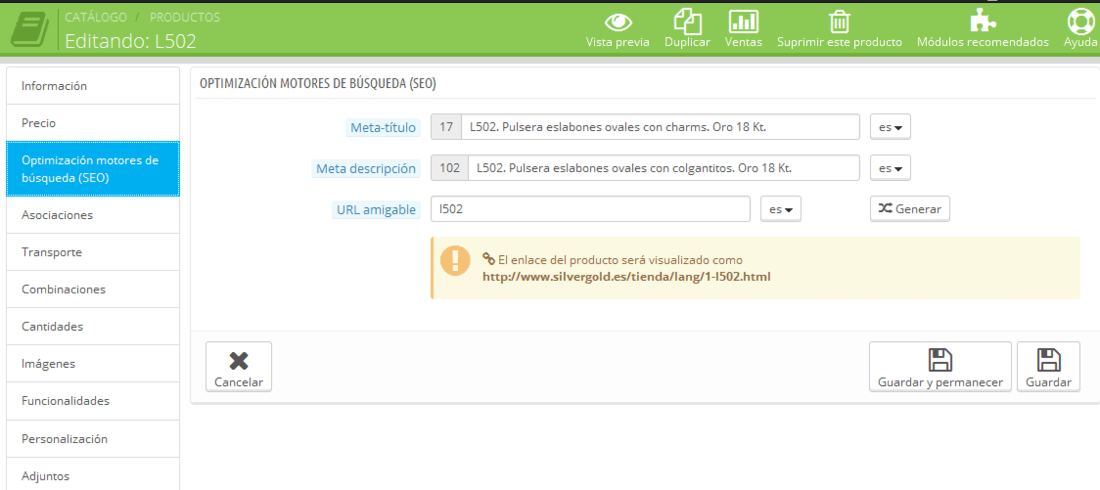Focus the Meta-título input field

pyautogui.click(x=660, y=128)
